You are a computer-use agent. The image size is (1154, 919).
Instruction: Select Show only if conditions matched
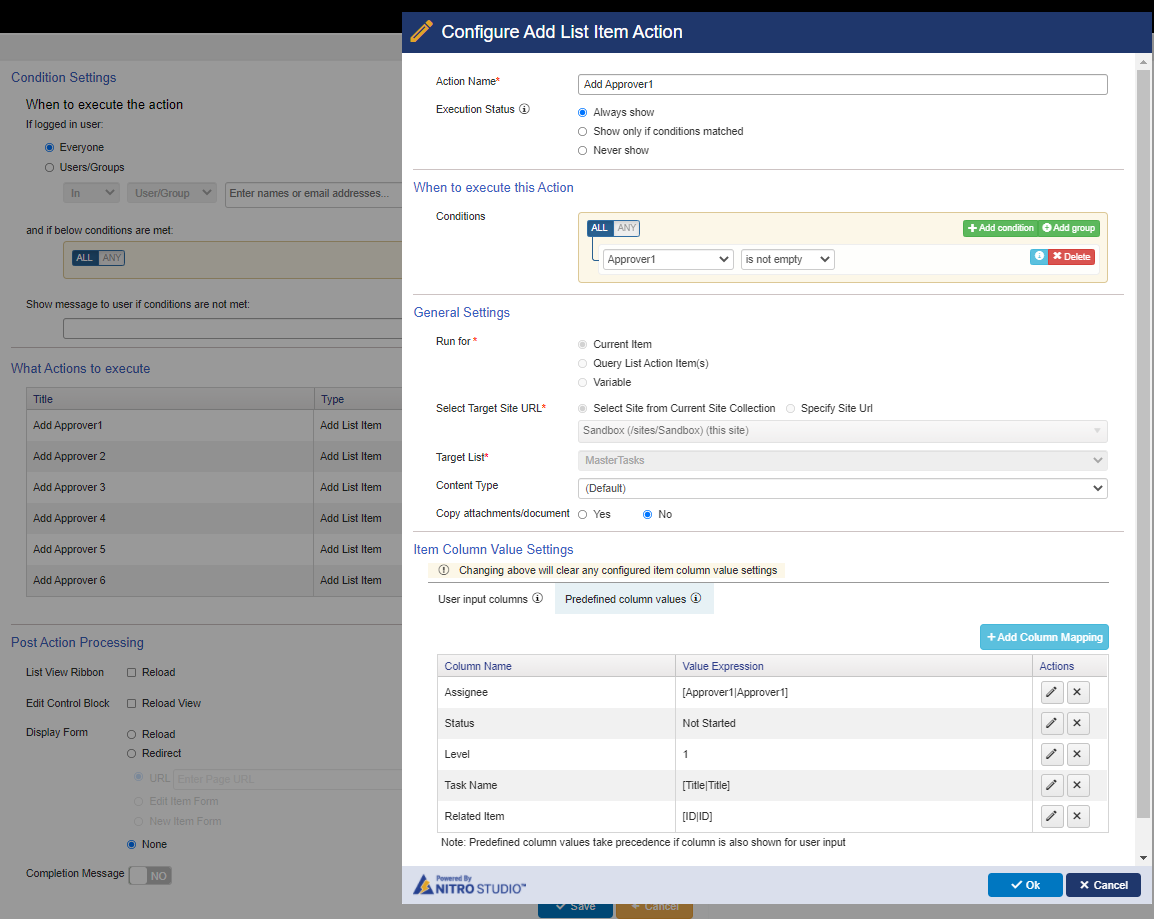tap(582, 132)
